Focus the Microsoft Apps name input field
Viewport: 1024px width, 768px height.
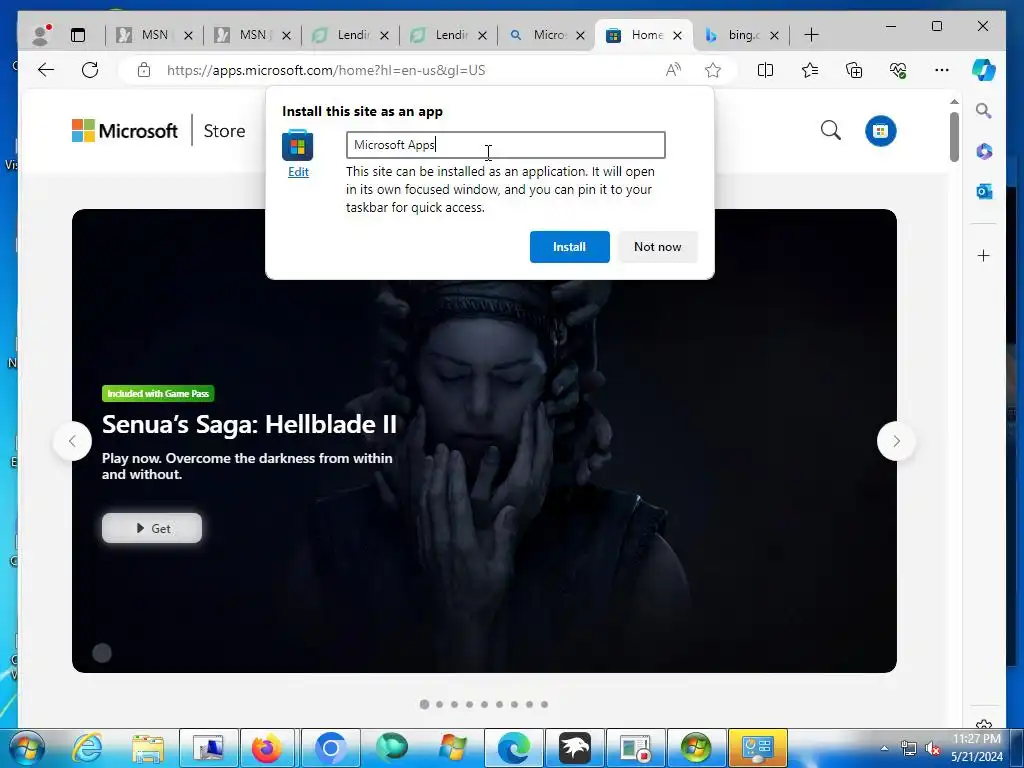(505, 145)
